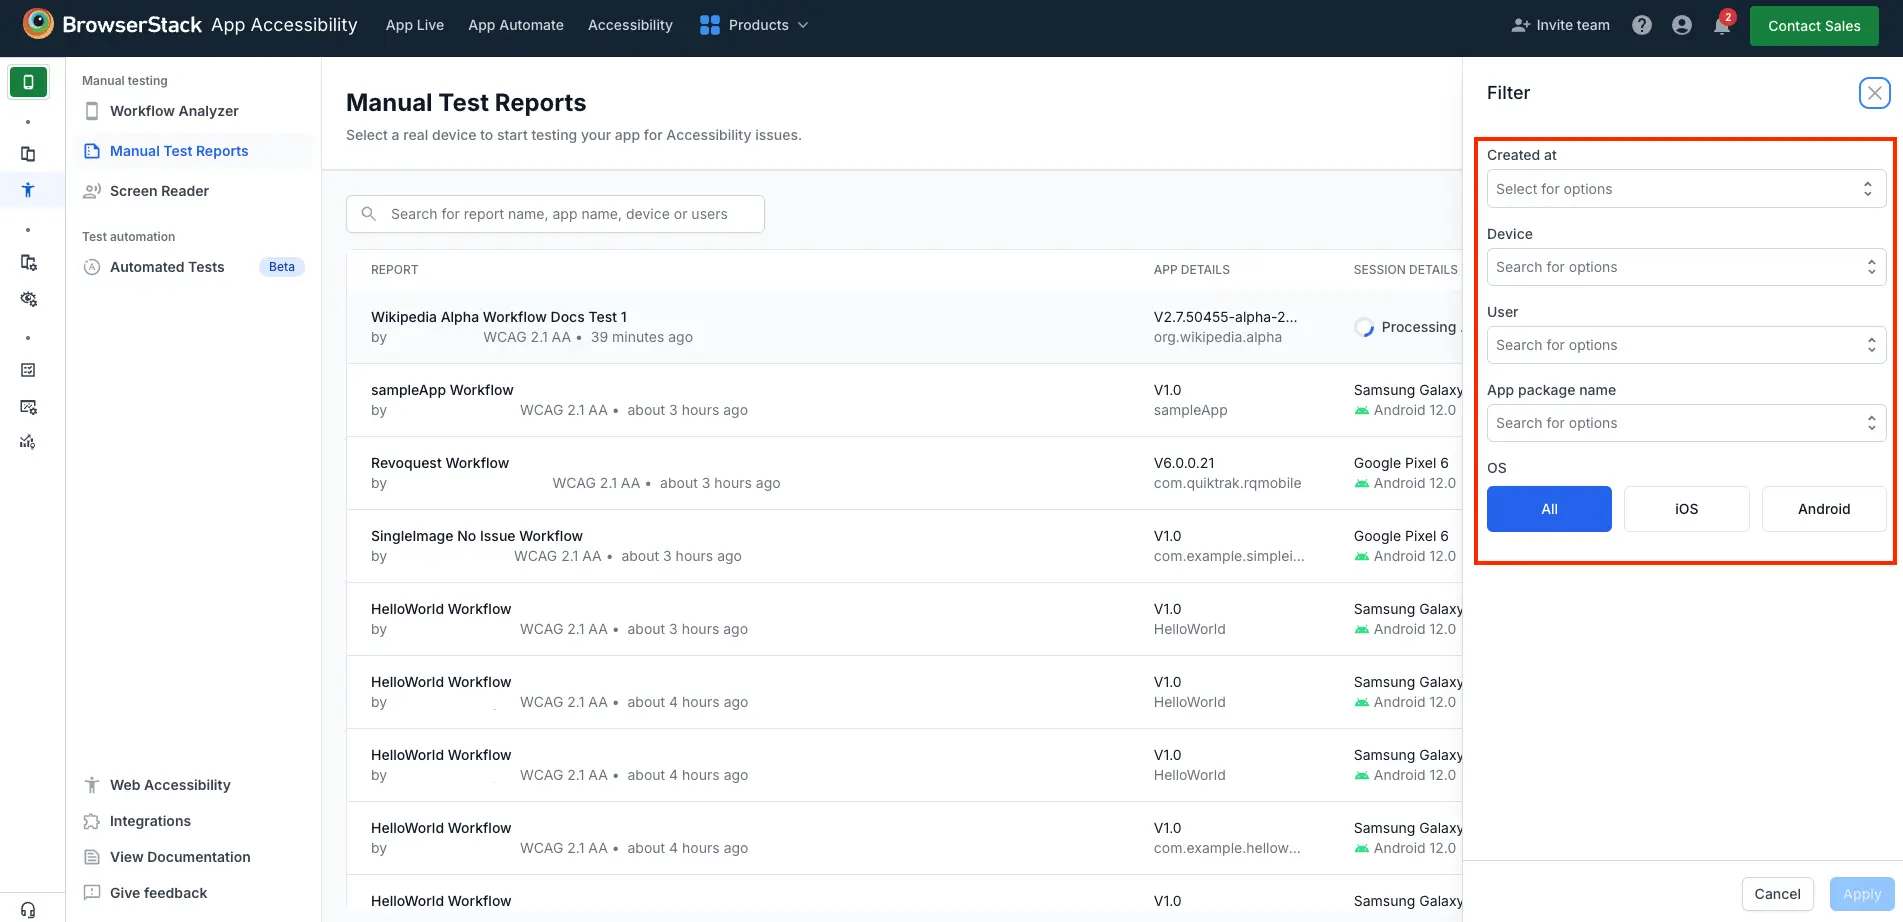The width and height of the screenshot is (1903, 922).
Task: Select the All OS filter option
Action: click(1548, 509)
